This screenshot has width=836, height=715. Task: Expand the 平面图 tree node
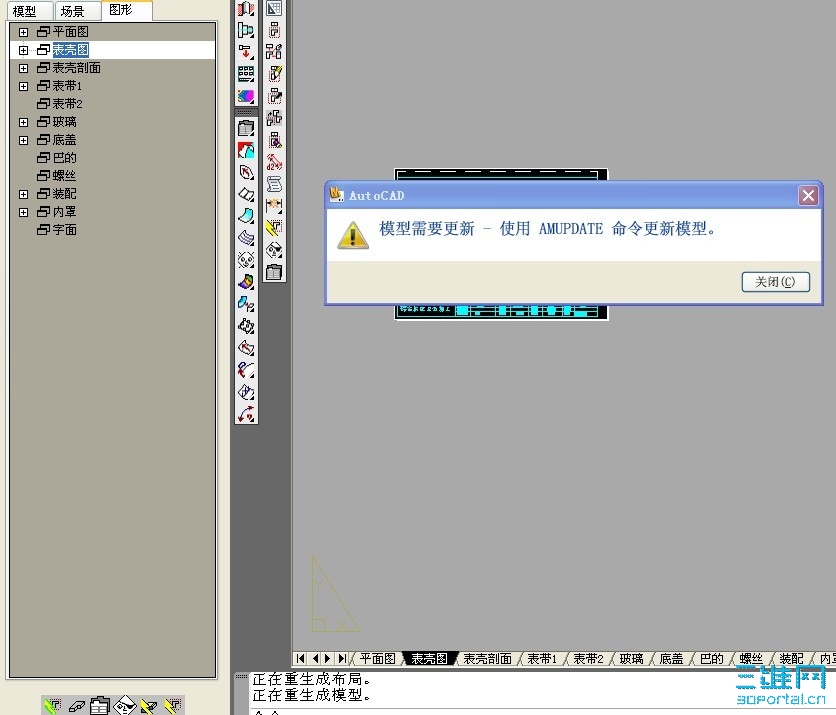coord(23,32)
